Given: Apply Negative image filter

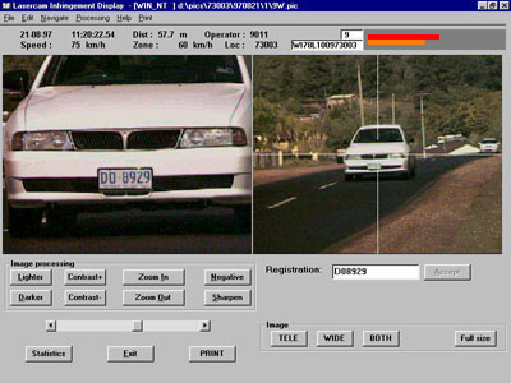Looking at the screenshot, I should pos(227,277).
